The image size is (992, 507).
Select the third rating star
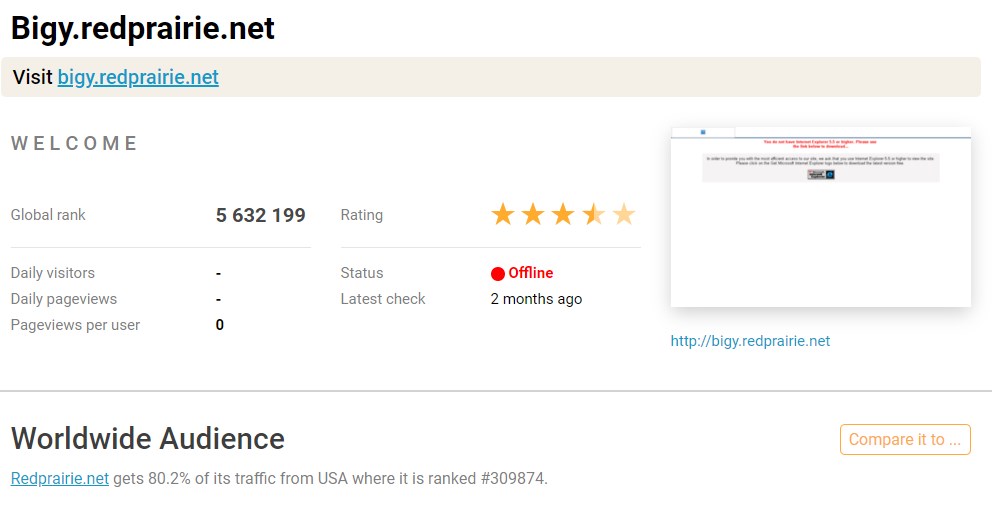pyautogui.click(x=563, y=215)
